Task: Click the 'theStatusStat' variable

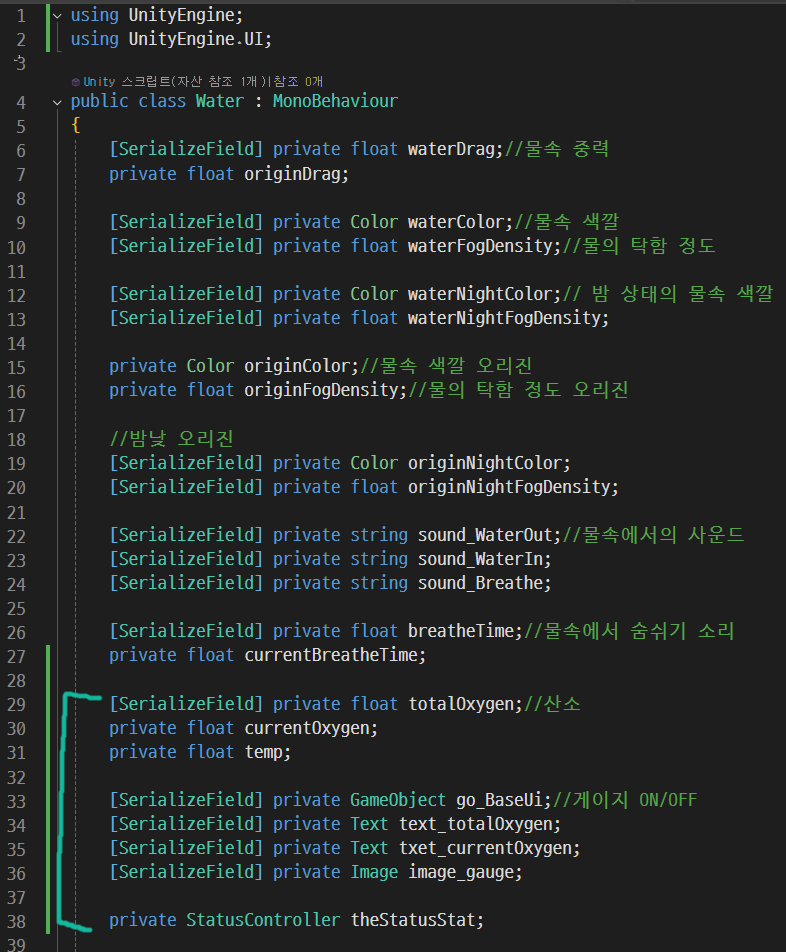Action: tap(413, 920)
